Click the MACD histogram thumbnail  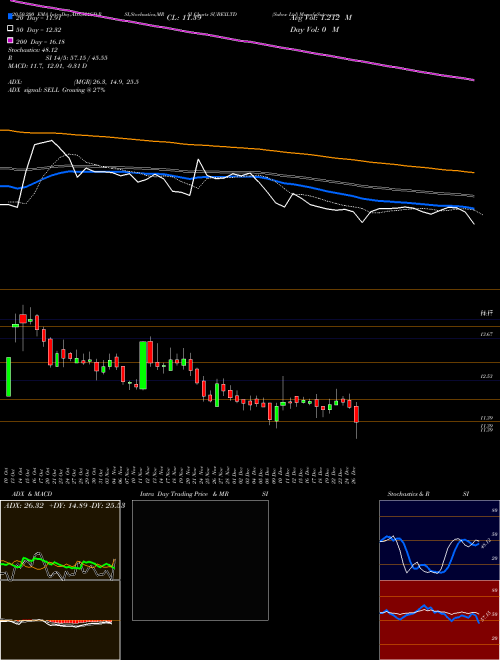60,620
